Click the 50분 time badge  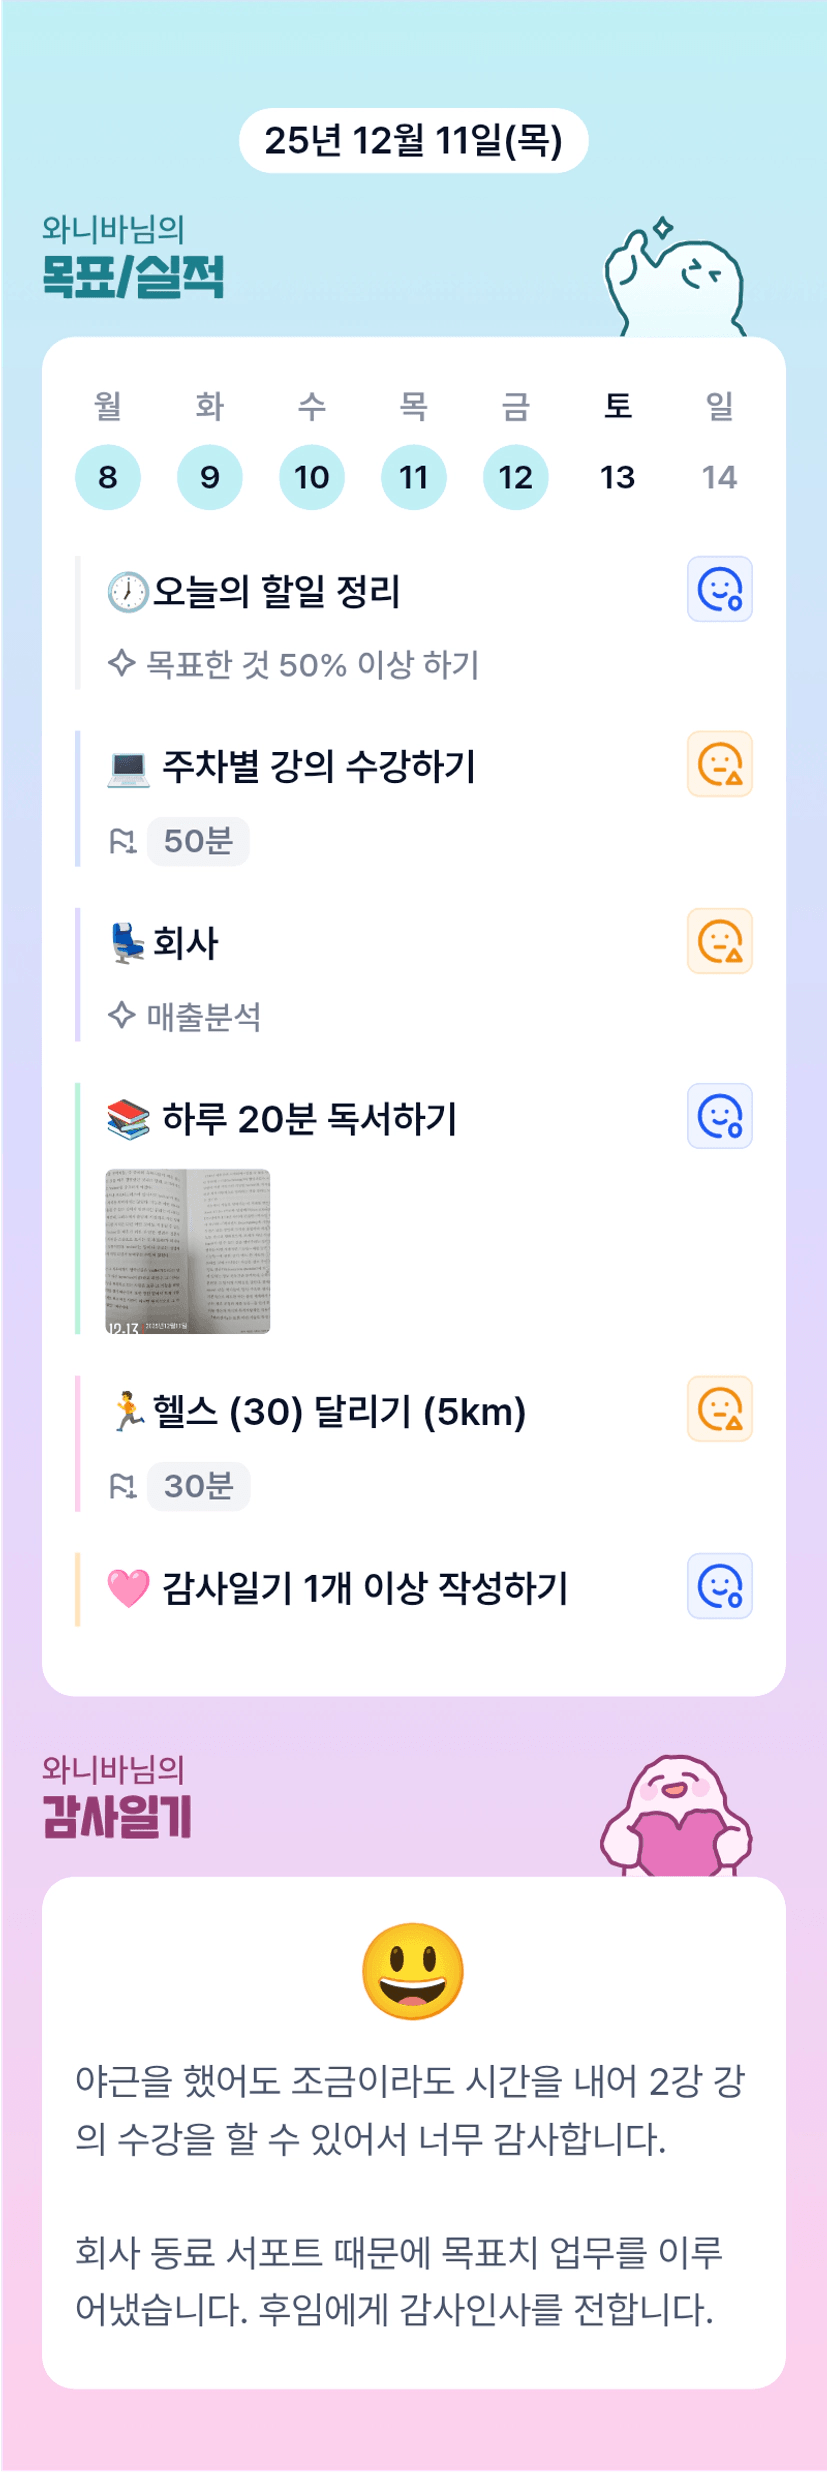198,841
